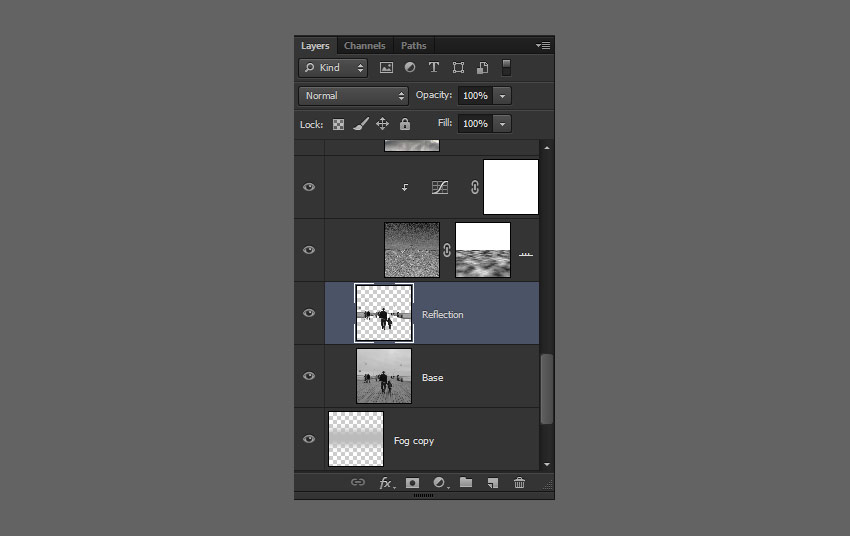Click the Opacity value field
Viewport: 850px width, 536px height.
tap(475, 96)
